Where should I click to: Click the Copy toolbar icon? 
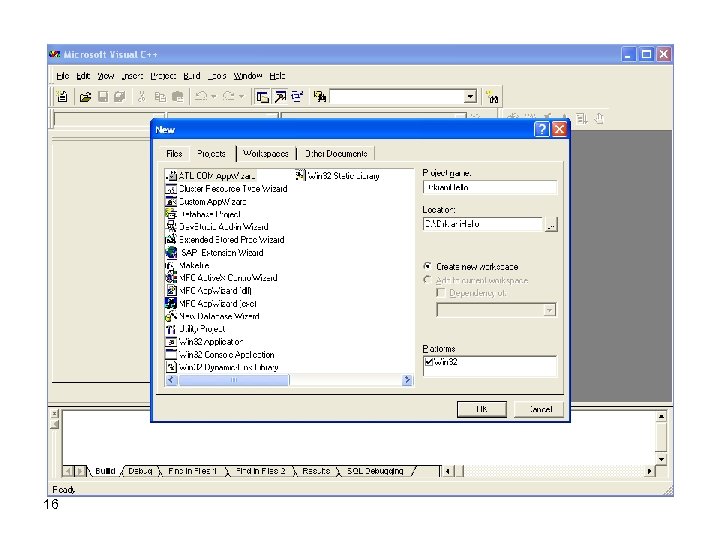tap(160, 96)
